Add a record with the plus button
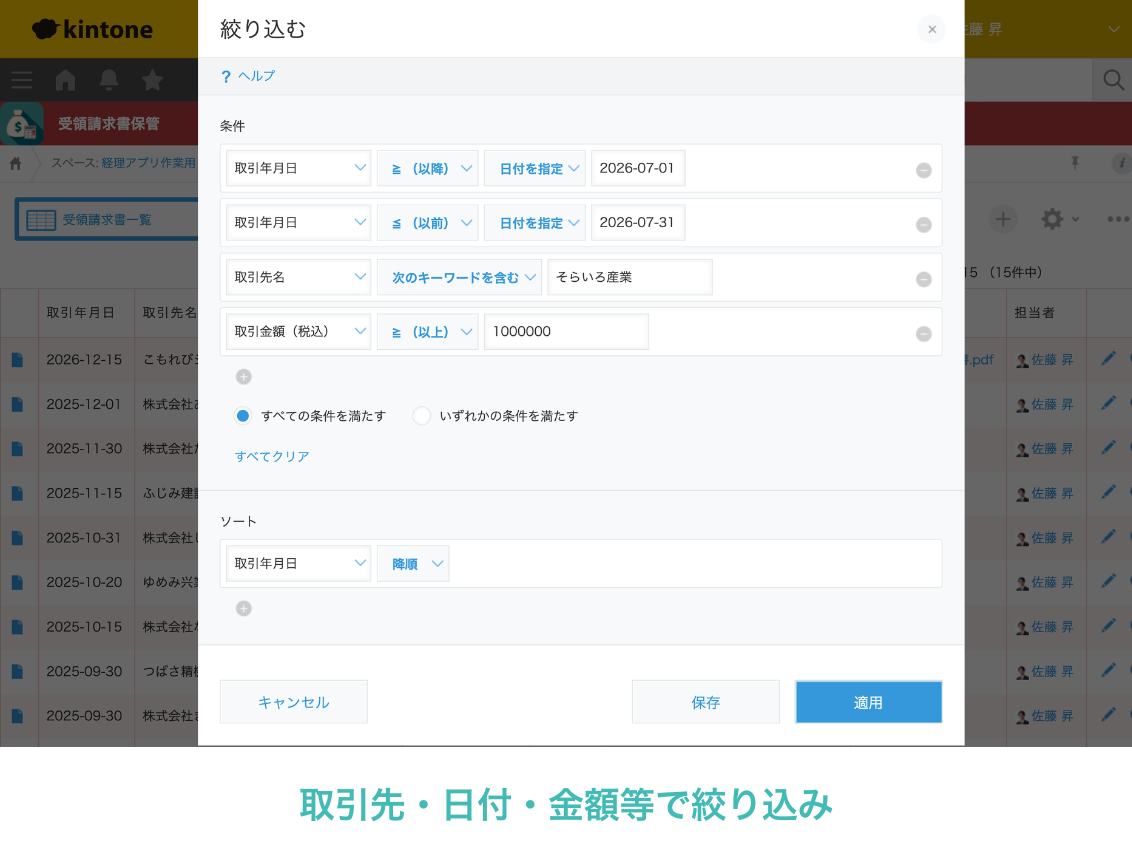The height and width of the screenshot is (844, 1132). pyautogui.click(x=1002, y=219)
